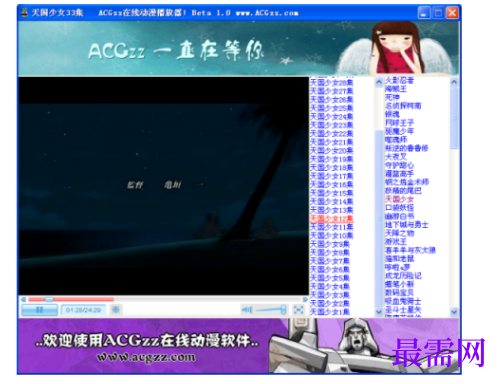Open episode 天国少女5集
Viewport: 504px width, 384px height.
(x=330, y=278)
